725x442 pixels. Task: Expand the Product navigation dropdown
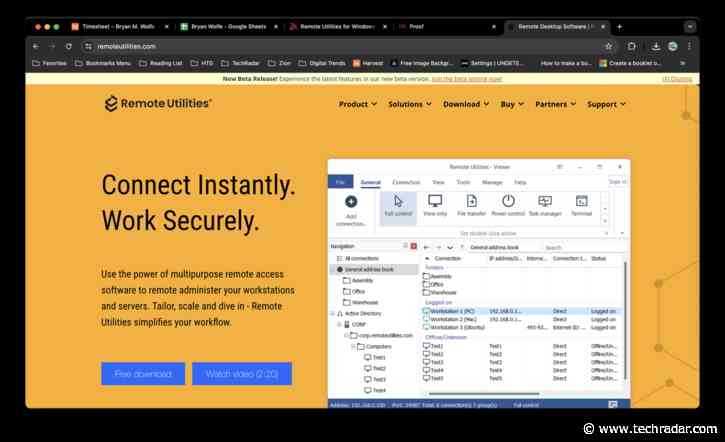pyautogui.click(x=358, y=104)
